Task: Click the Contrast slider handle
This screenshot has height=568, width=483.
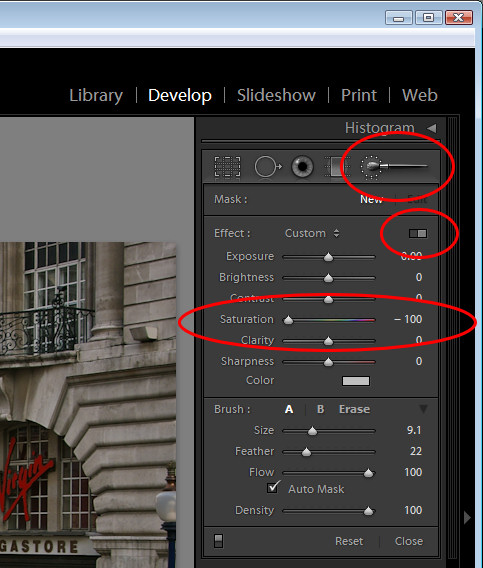Action: point(328,299)
